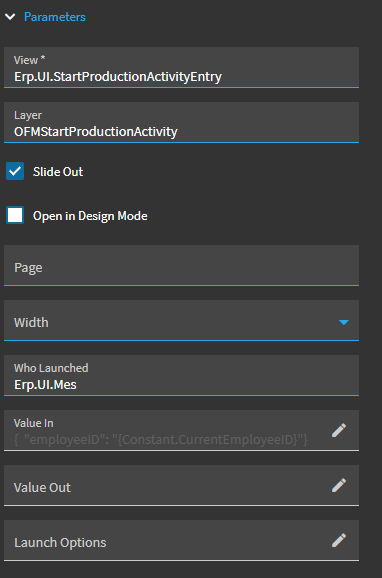Edit Launch Options with the pencil icon

tap(339, 540)
